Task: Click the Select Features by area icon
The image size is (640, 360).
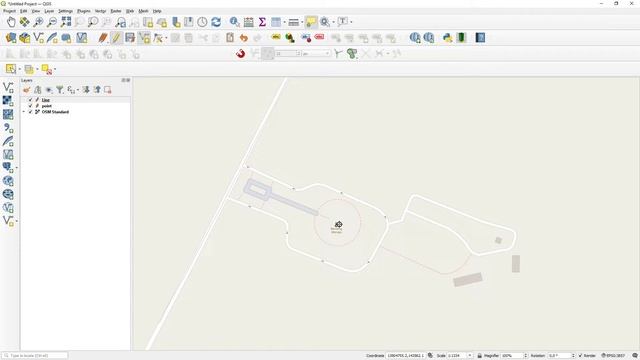Action: 11,69
